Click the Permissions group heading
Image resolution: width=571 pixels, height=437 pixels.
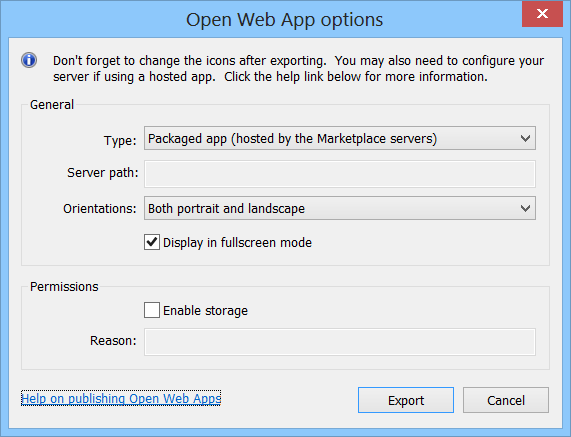pos(64,287)
